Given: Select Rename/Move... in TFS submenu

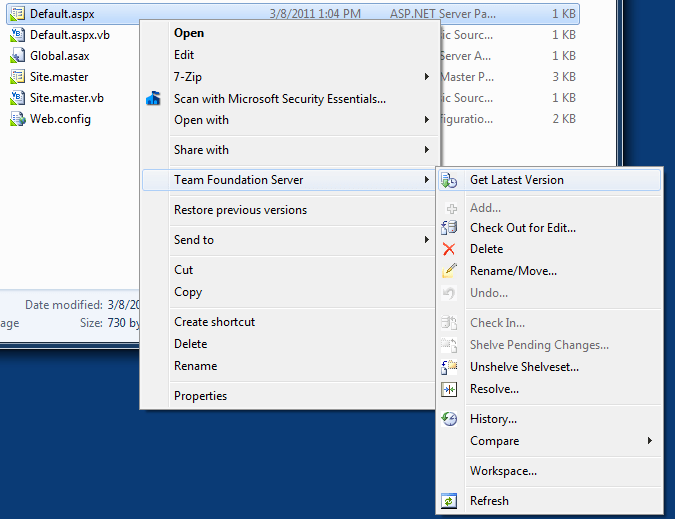Looking at the screenshot, I should click(x=550, y=271).
